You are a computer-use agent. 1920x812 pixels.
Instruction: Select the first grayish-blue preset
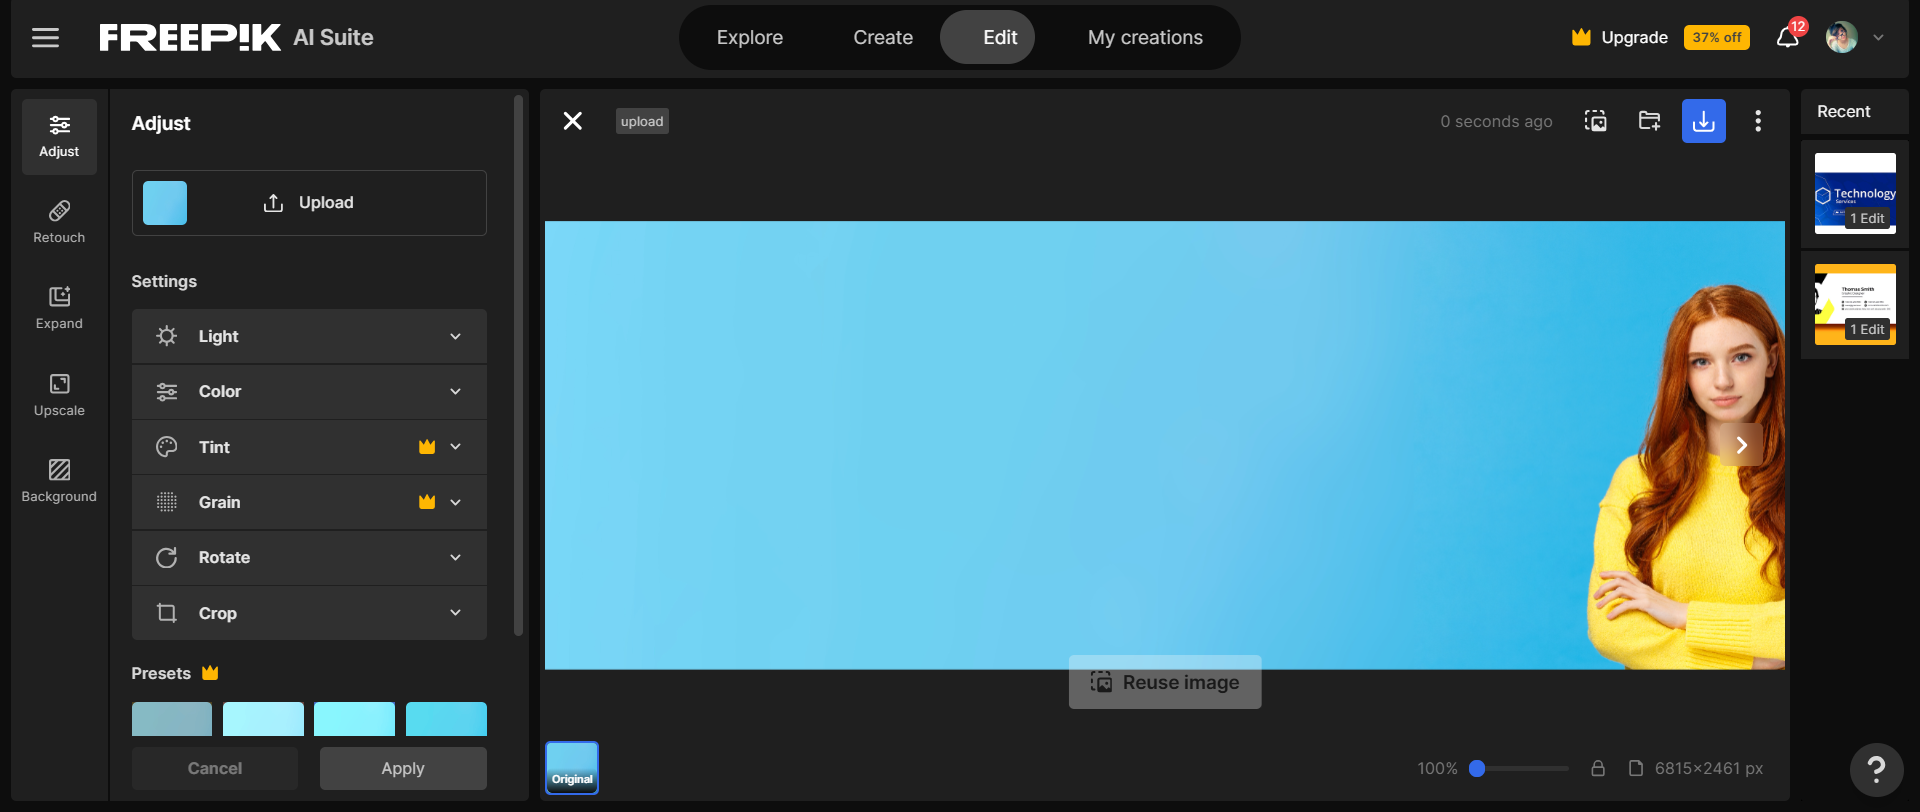tap(172, 719)
